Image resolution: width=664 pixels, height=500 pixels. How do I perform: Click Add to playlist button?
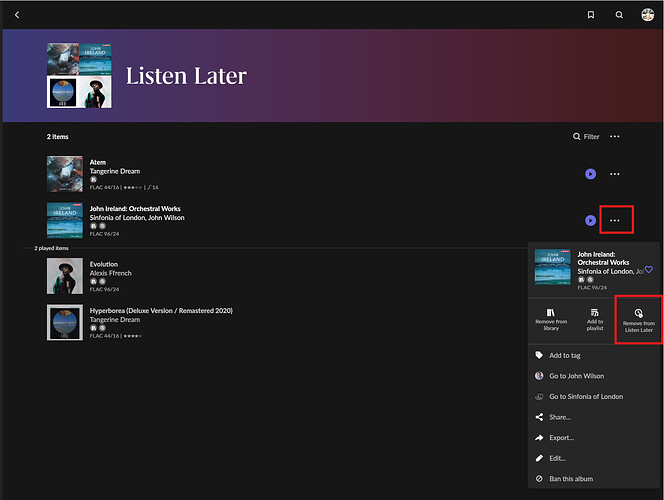click(x=595, y=319)
